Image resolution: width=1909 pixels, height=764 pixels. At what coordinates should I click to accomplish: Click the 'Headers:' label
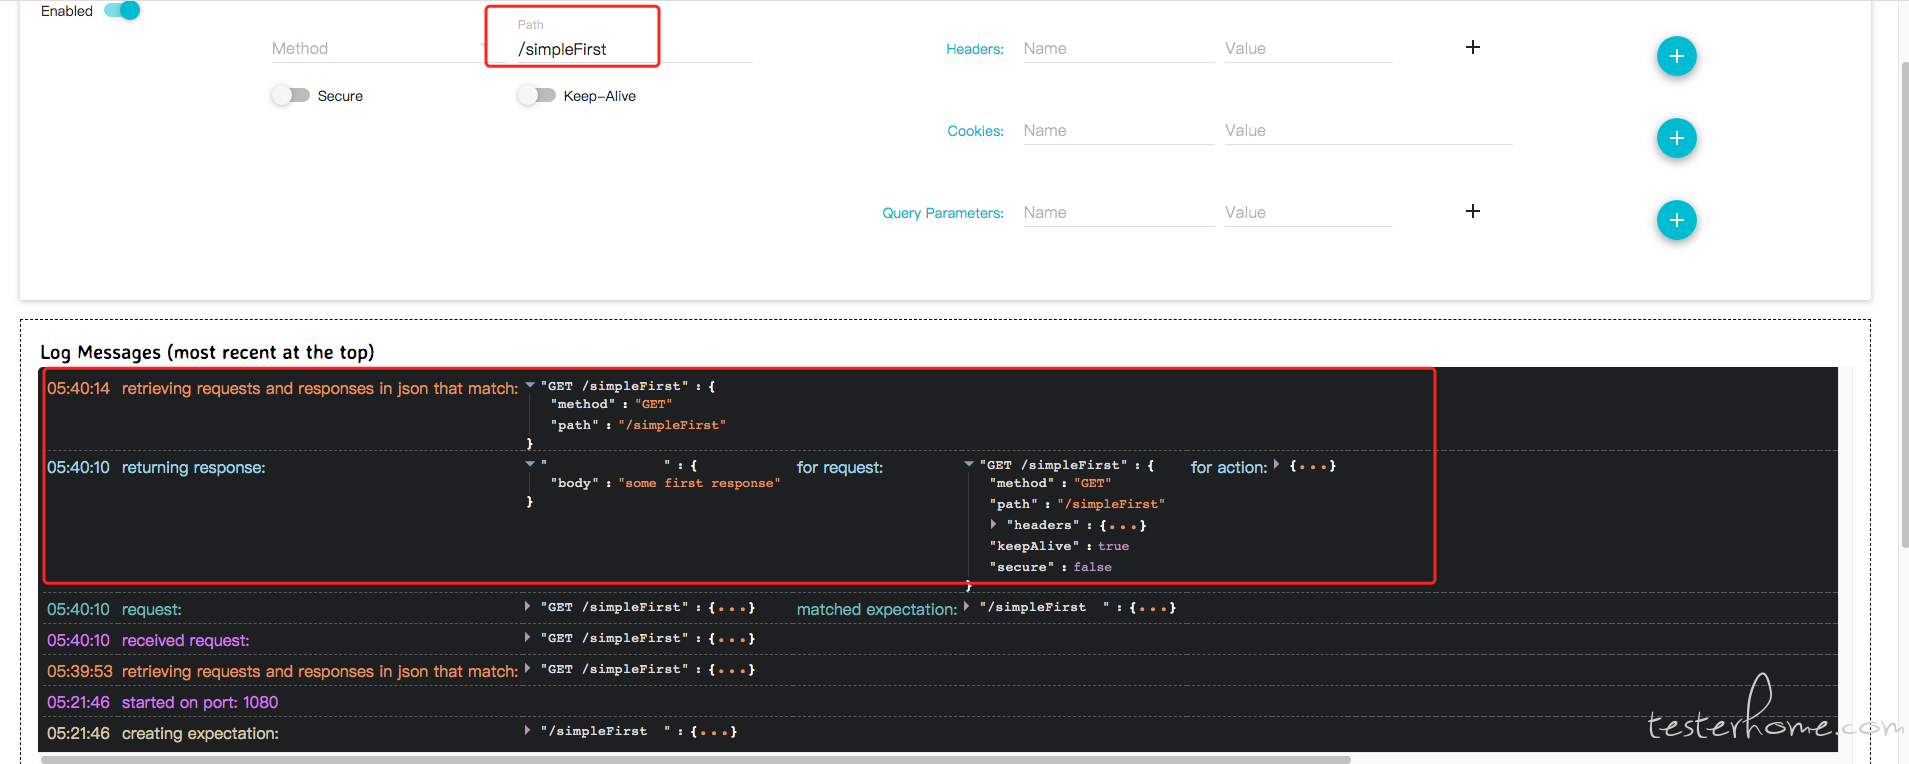pyautogui.click(x=975, y=49)
